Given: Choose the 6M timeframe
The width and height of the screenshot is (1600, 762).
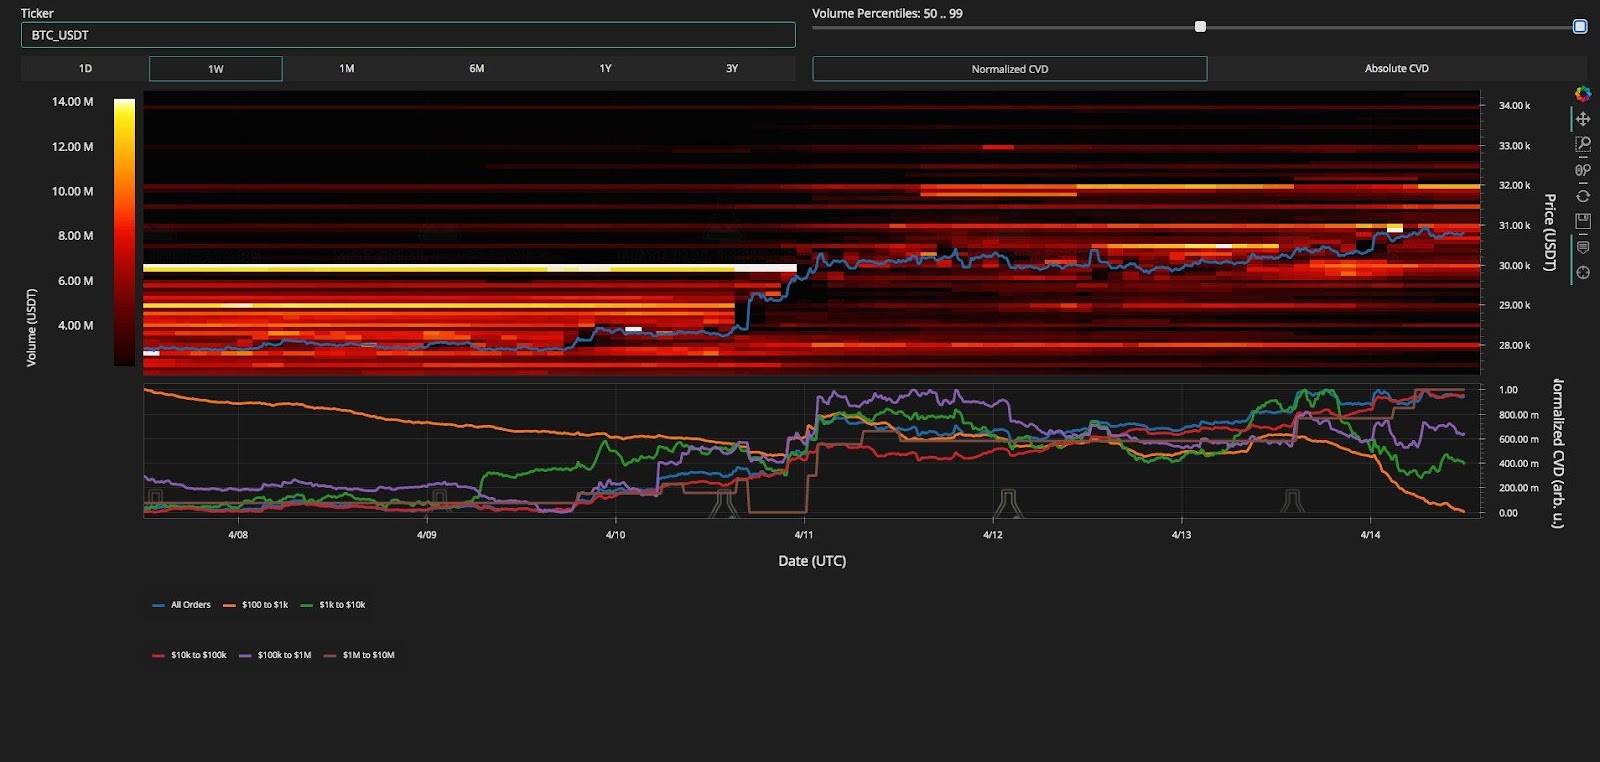Looking at the screenshot, I should pyautogui.click(x=476, y=68).
